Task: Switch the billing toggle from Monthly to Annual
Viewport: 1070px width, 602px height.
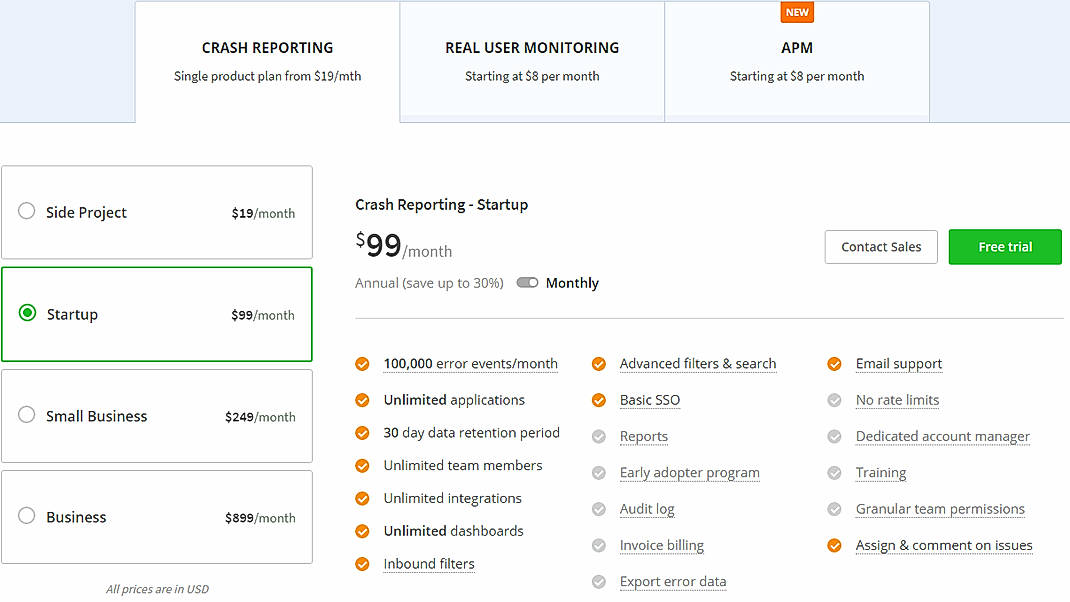Action: pos(527,283)
